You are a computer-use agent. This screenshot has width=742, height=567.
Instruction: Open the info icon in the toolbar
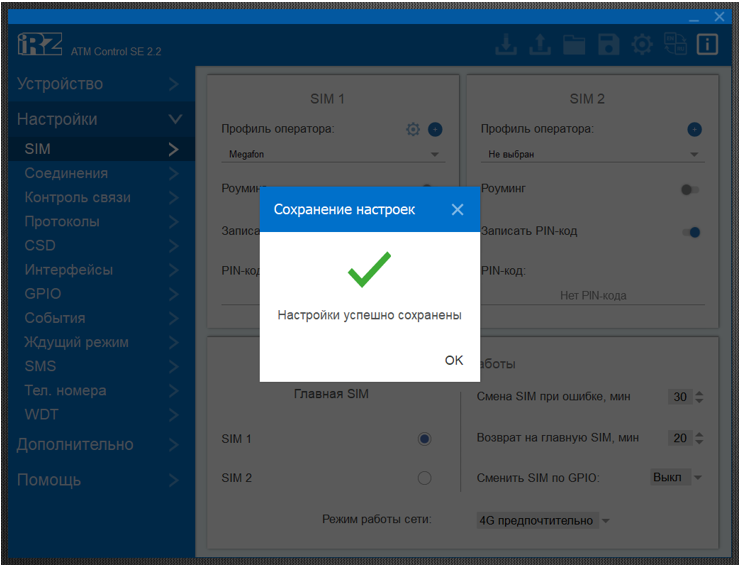[x=708, y=45]
